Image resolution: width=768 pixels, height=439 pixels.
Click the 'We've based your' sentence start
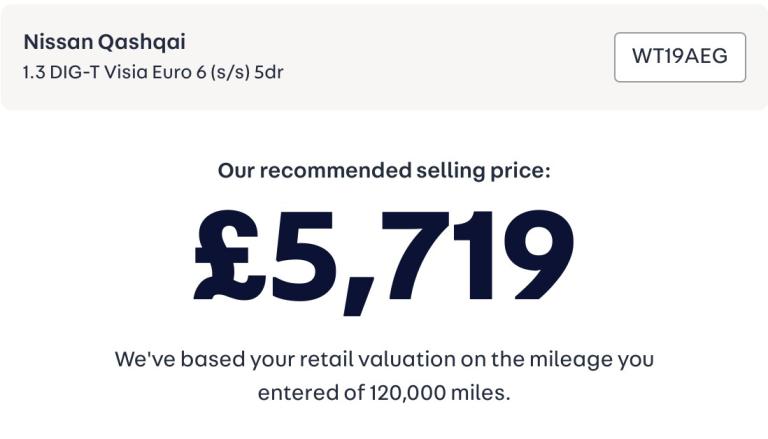[189, 358]
